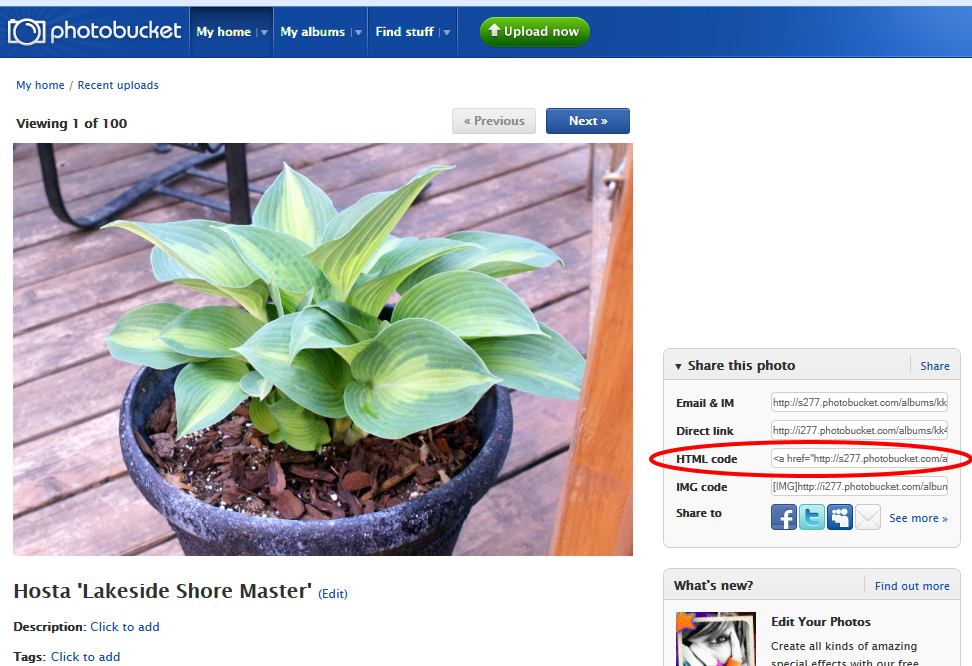Open the Find stuff menu
Image resolution: width=972 pixels, height=666 pixels.
(x=404, y=32)
